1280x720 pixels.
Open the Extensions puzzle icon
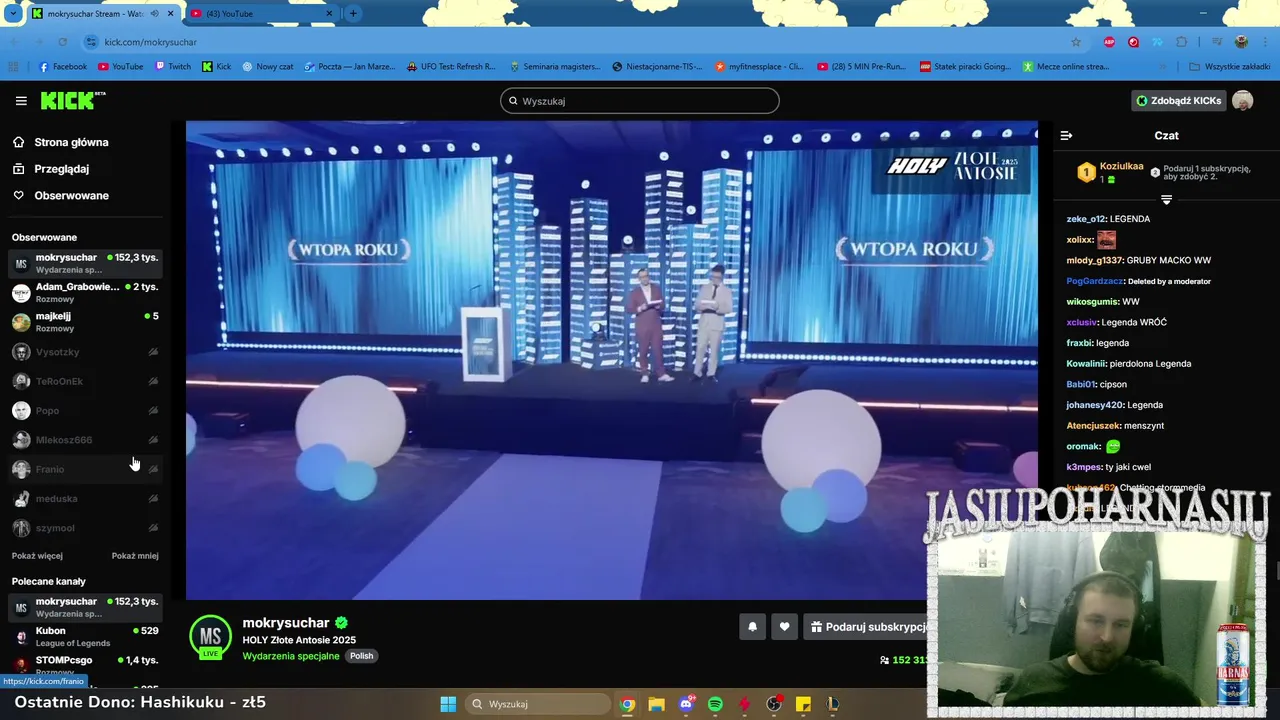(1182, 42)
